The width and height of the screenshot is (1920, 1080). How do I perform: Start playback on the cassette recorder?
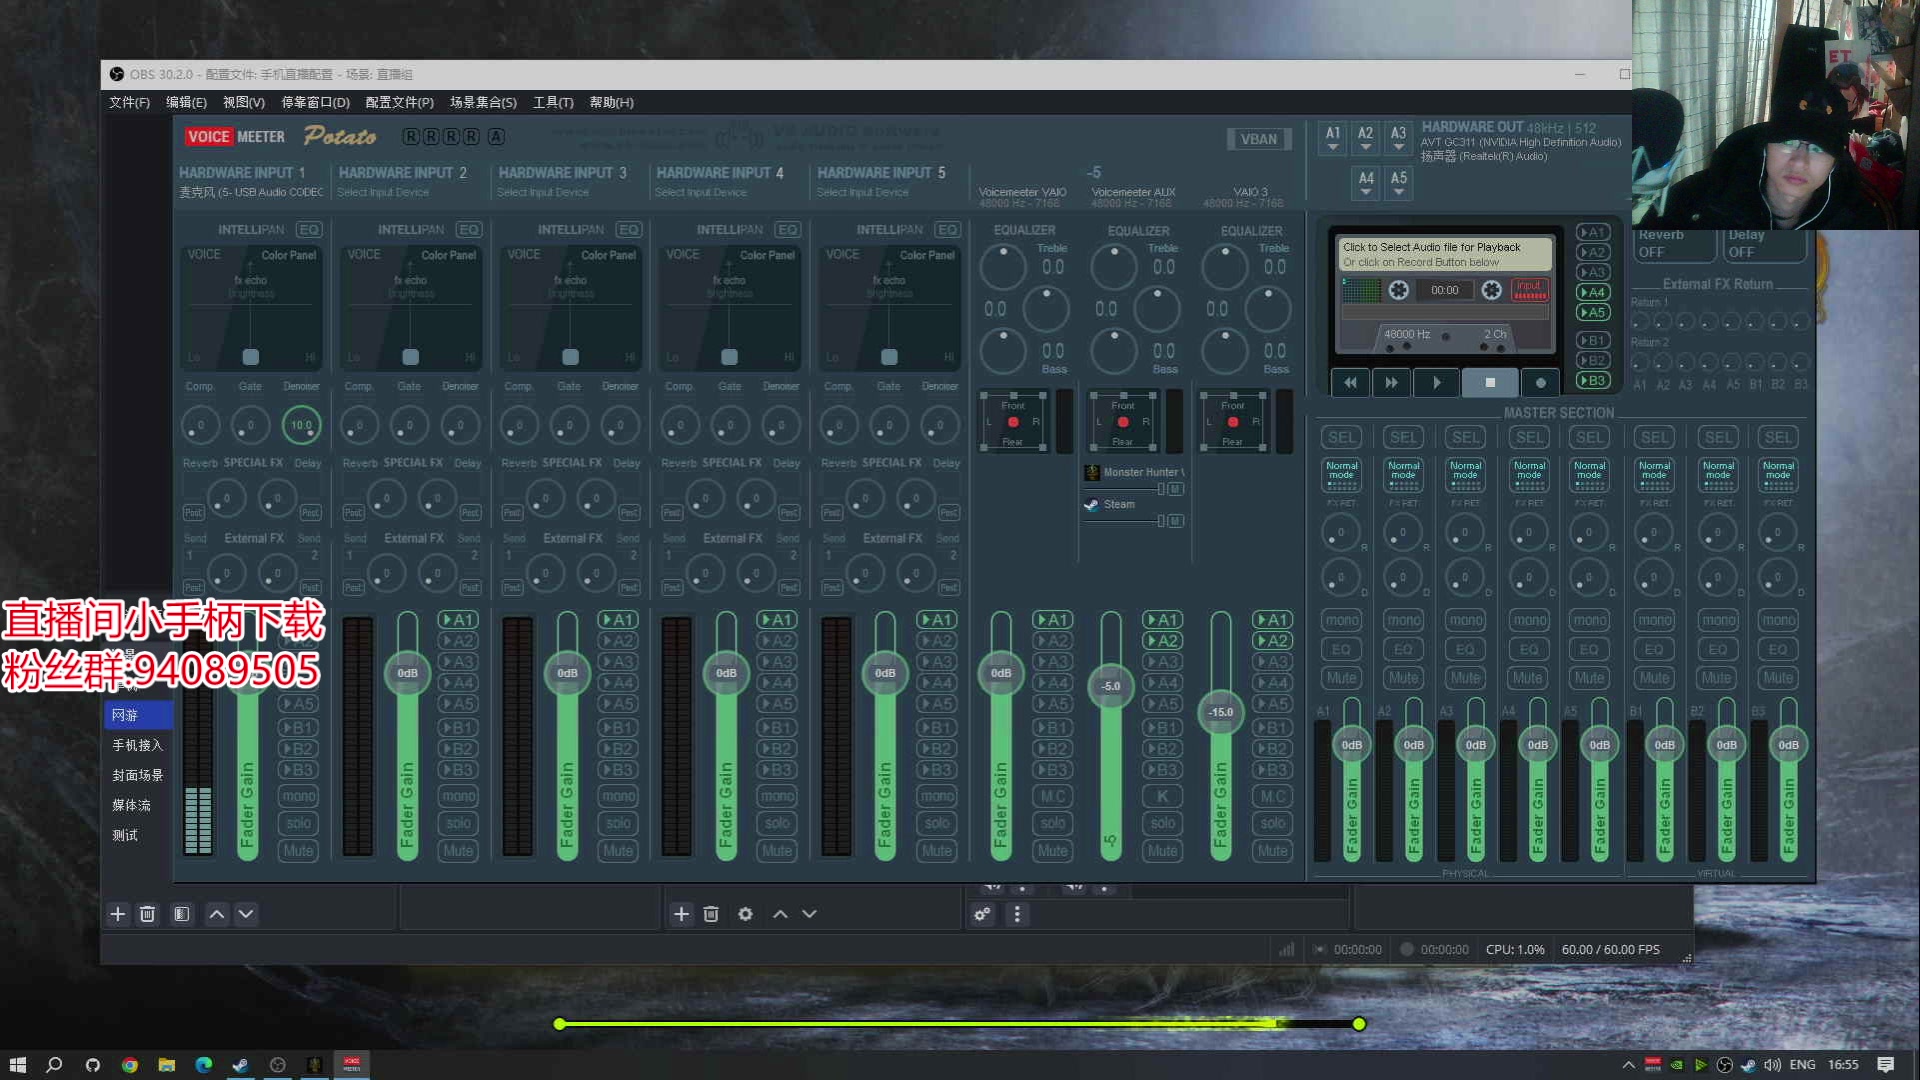pyautogui.click(x=1437, y=382)
